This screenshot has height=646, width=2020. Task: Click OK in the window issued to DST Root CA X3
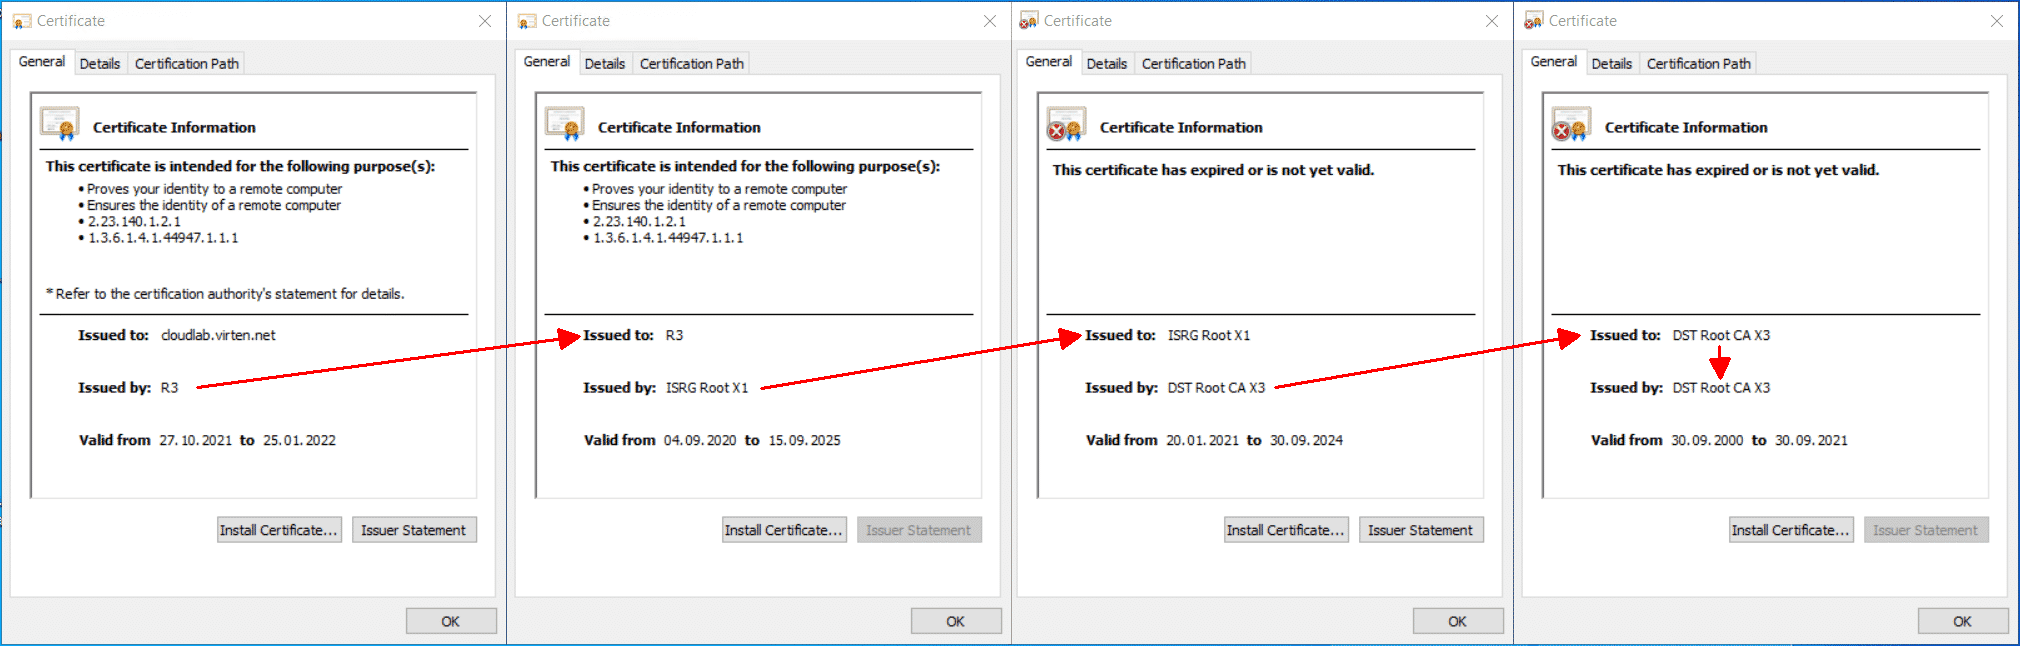1963,621
